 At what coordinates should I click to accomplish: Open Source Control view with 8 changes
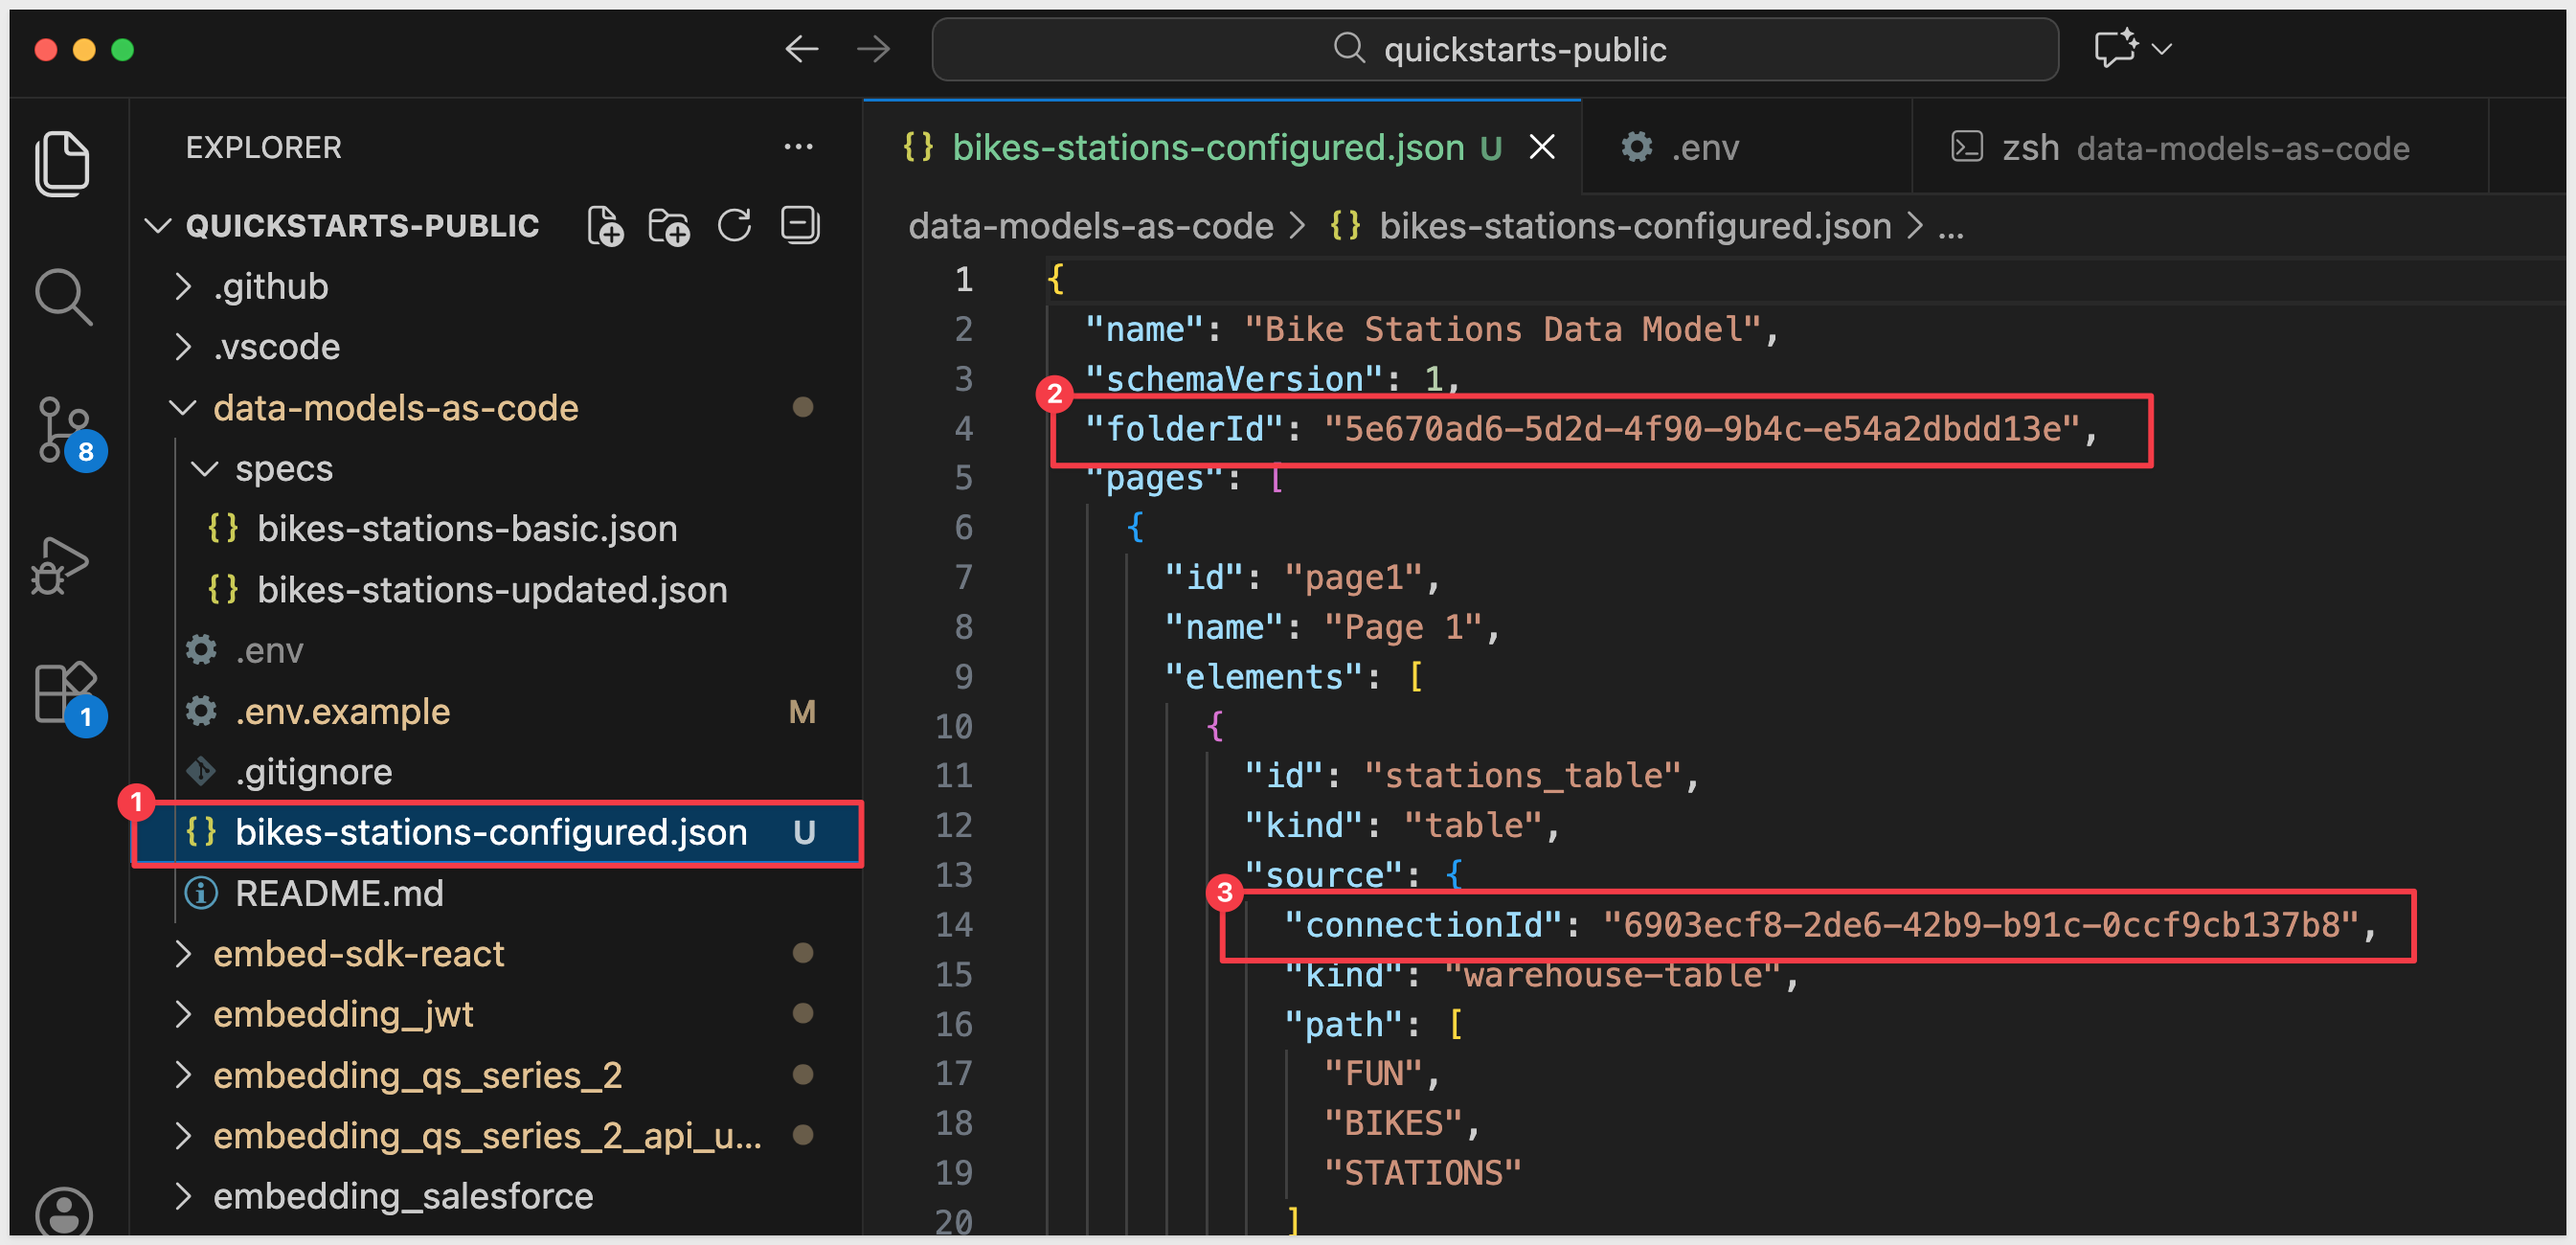tap(62, 430)
